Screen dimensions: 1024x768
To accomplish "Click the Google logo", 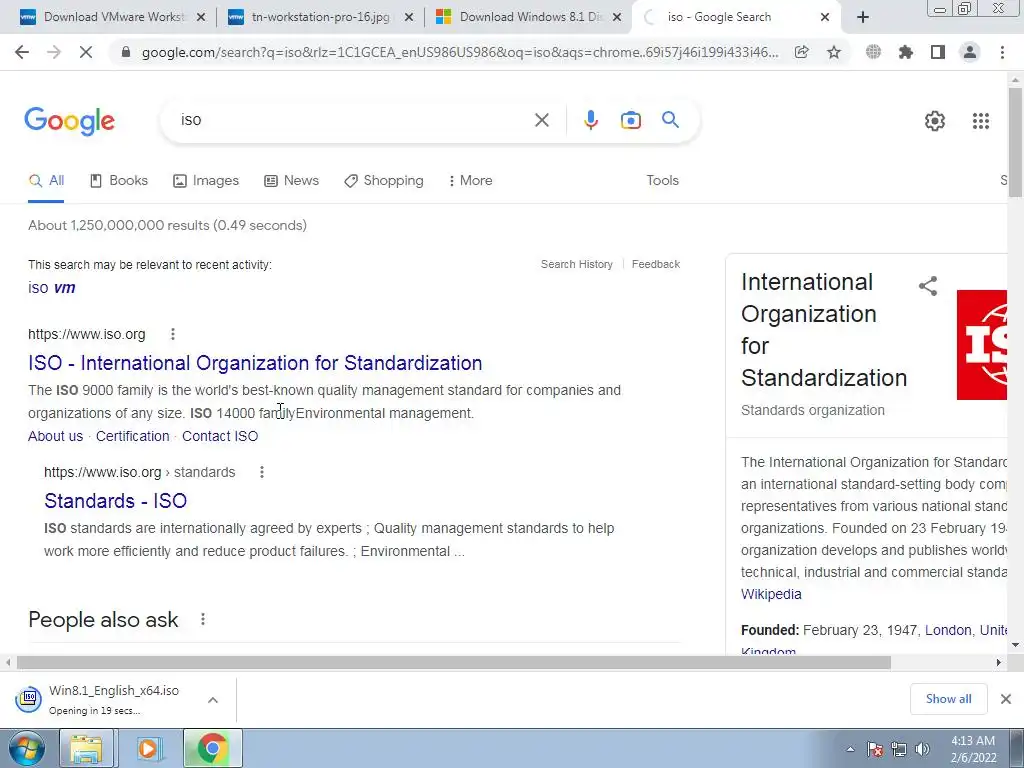I will tap(69, 121).
